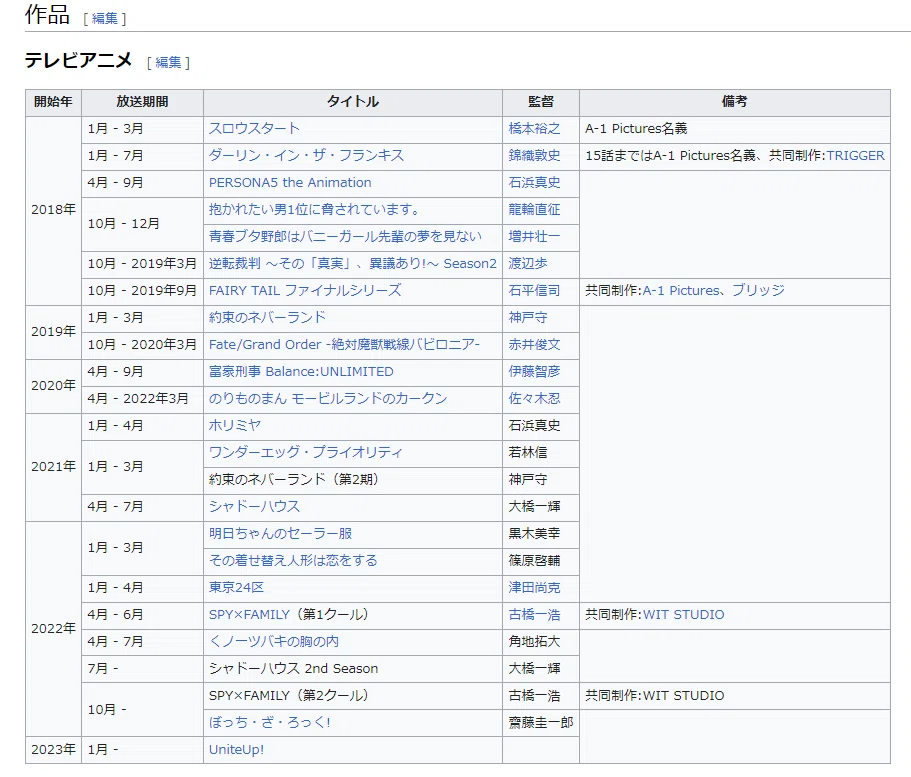Image resolution: width=911 pixels, height=777 pixels.
Task: Click SPY×FAMILY (第2クール) title text
Action: click(x=289, y=696)
